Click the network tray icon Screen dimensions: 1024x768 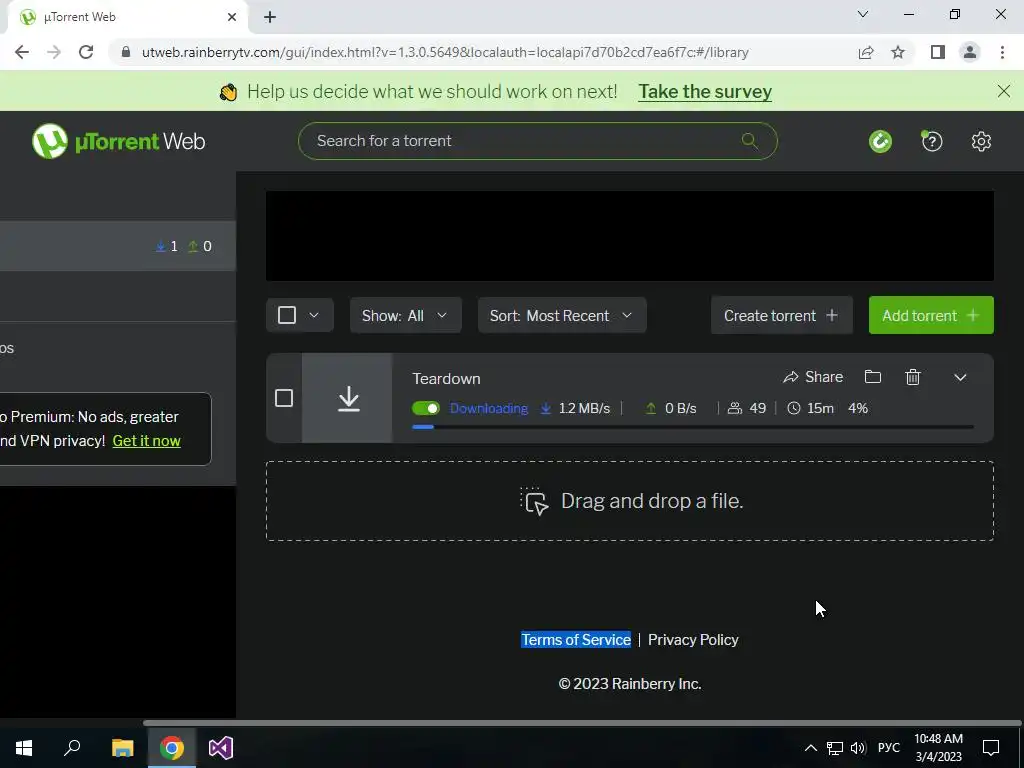[835, 748]
